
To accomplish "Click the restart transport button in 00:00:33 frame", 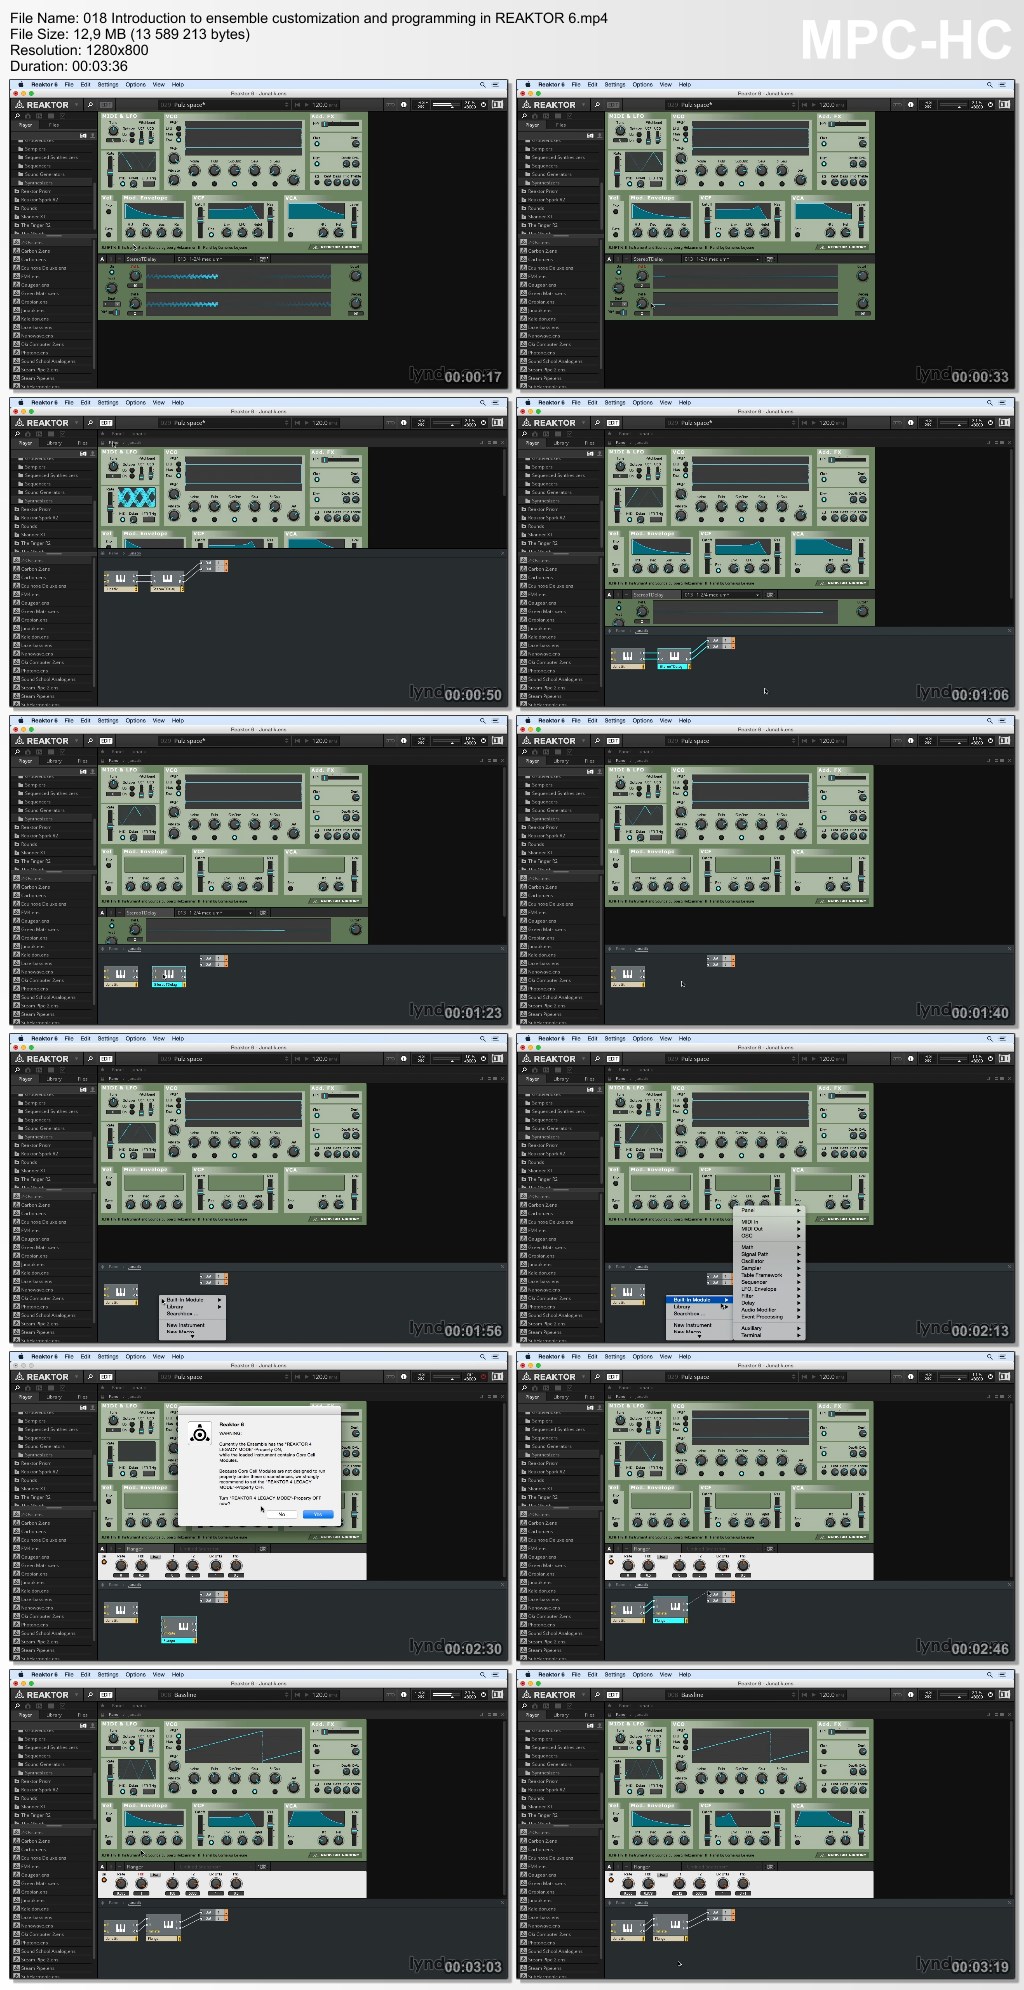I will click(x=803, y=104).
